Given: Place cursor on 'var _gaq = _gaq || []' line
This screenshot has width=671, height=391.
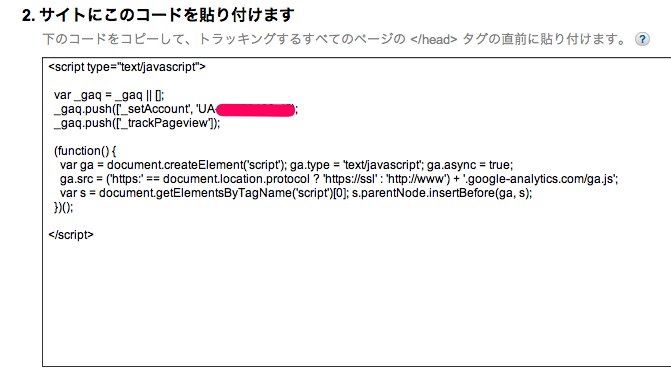Looking at the screenshot, I should tap(109, 95).
